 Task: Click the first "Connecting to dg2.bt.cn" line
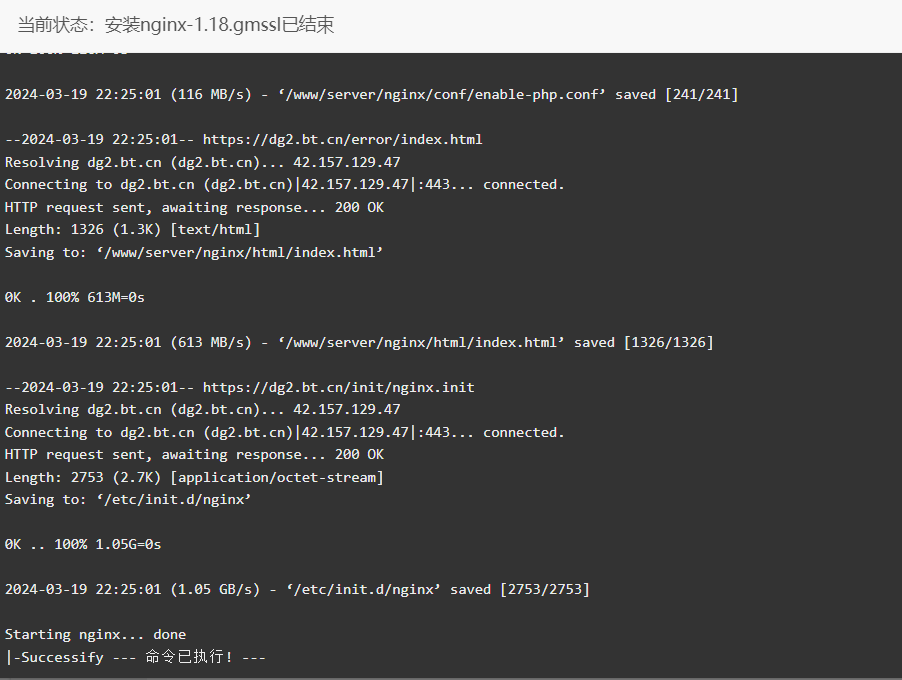285,185
